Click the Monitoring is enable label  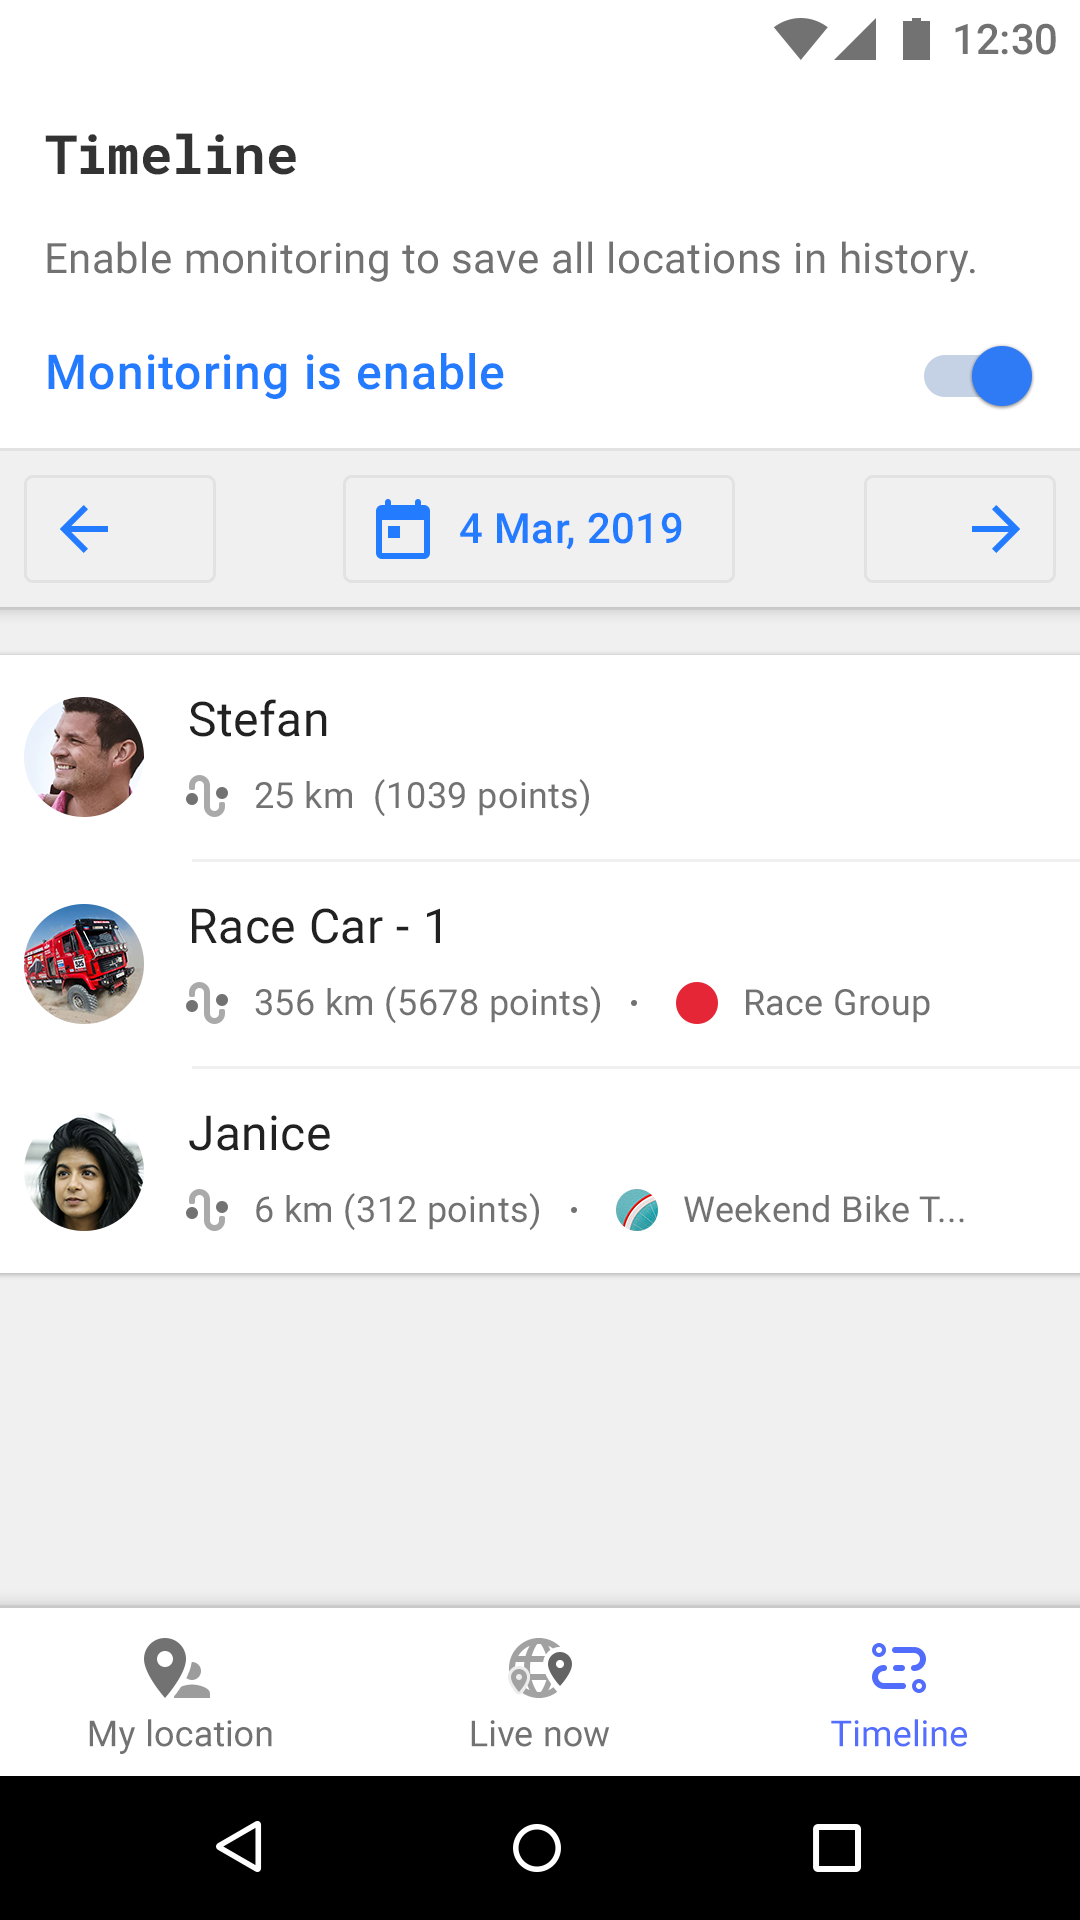(x=275, y=373)
